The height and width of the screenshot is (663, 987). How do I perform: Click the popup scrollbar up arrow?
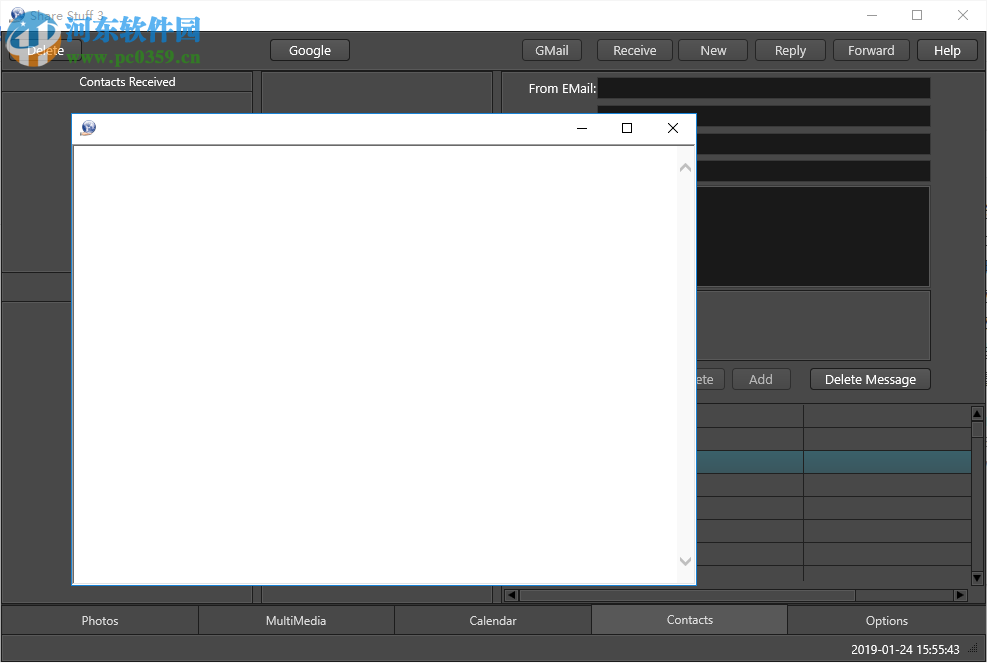(685, 167)
